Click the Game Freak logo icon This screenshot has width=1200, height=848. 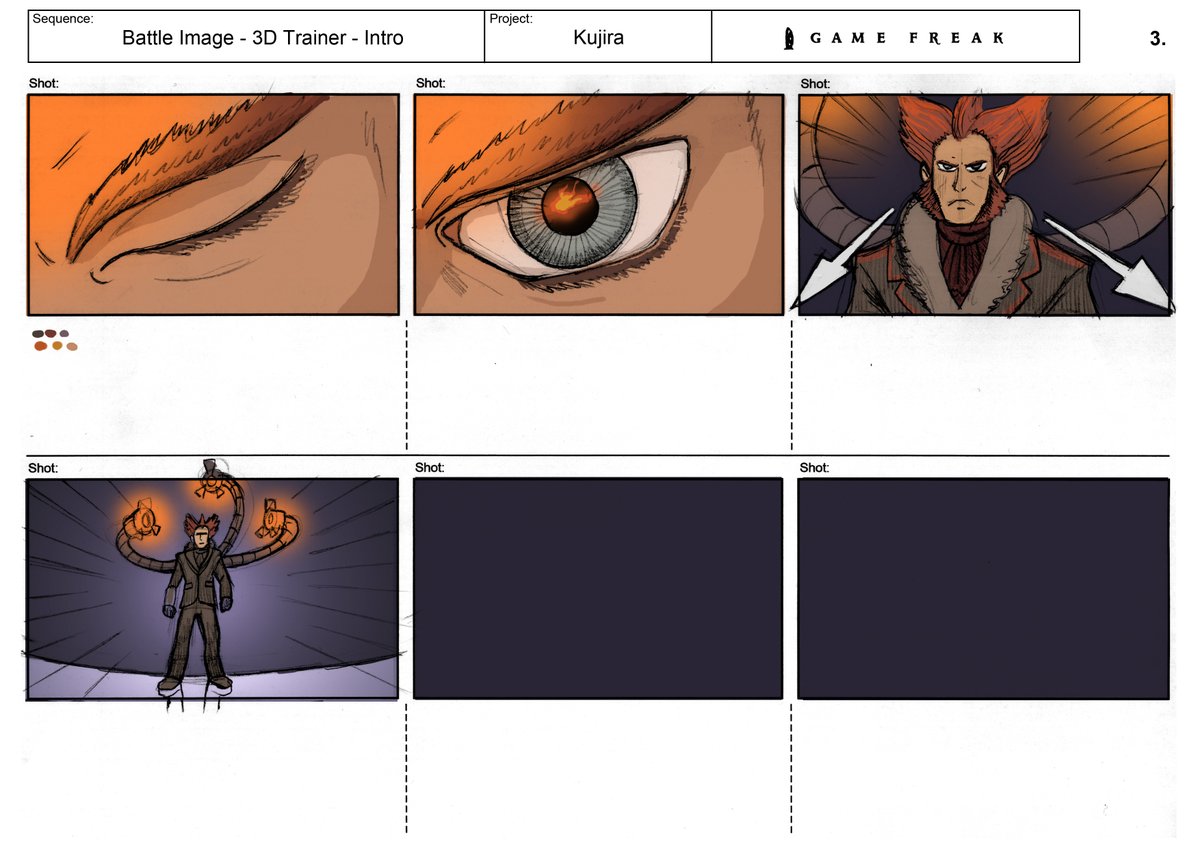pos(789,38)
